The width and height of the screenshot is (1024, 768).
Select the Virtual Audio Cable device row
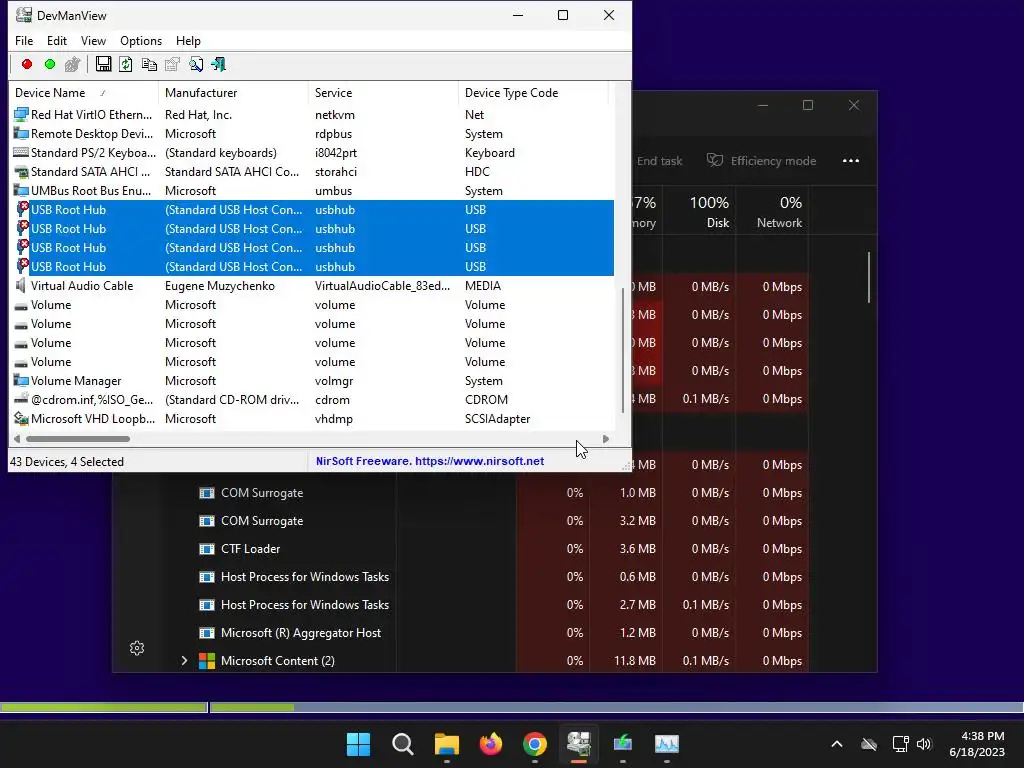[313, 285]
